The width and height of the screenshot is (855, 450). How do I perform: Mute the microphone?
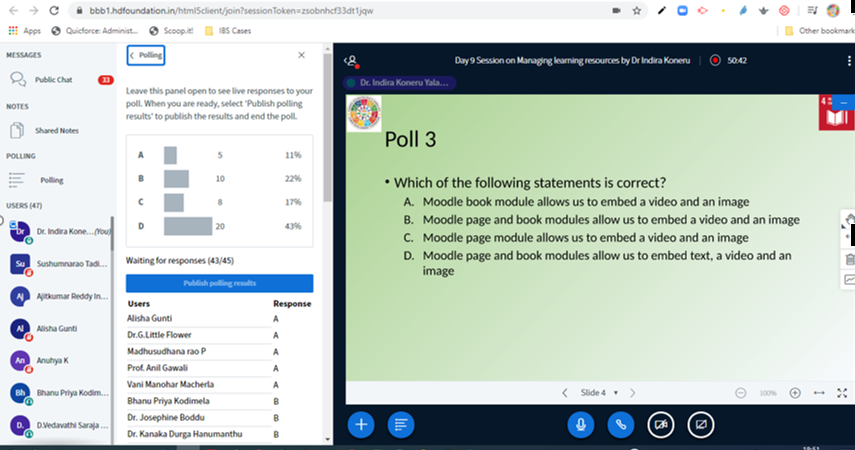coord(581,424)
